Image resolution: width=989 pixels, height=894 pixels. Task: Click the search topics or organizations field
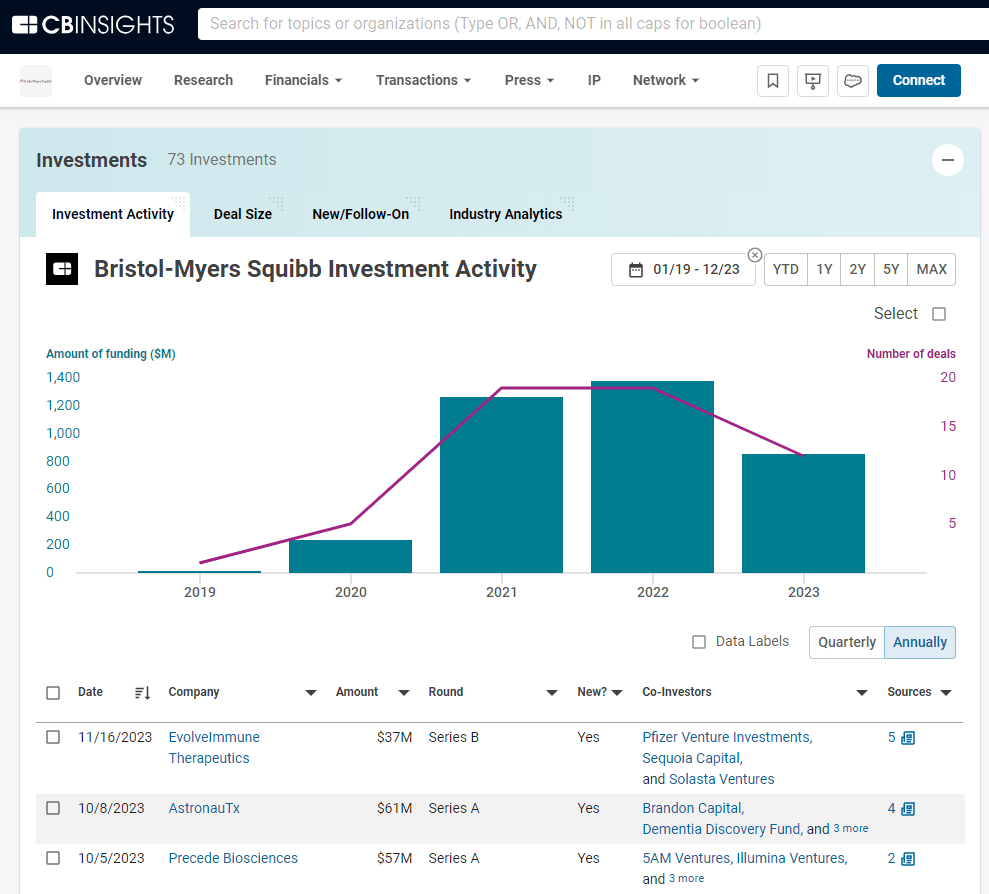(x=593, y=24)
